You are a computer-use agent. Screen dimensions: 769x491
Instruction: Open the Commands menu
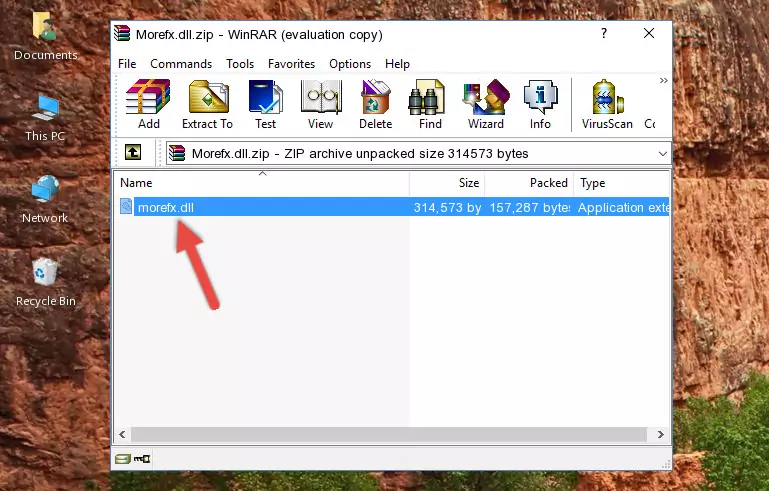coord(181,64)
